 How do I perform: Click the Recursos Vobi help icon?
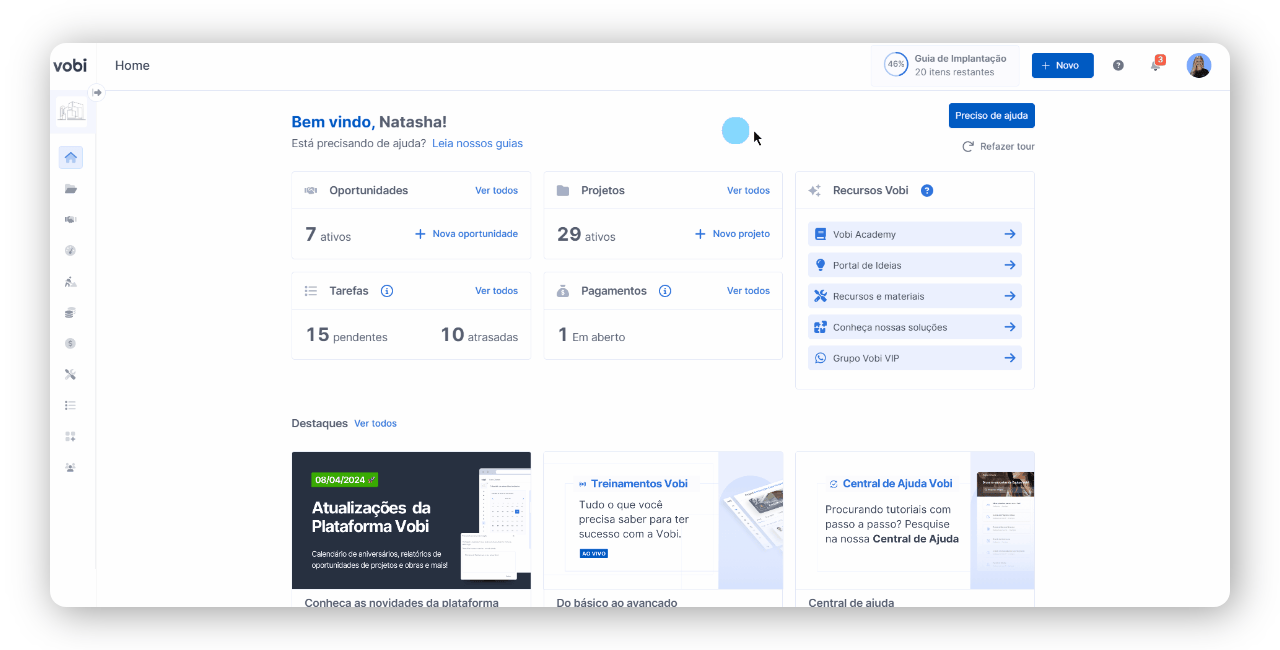[927, 191]
